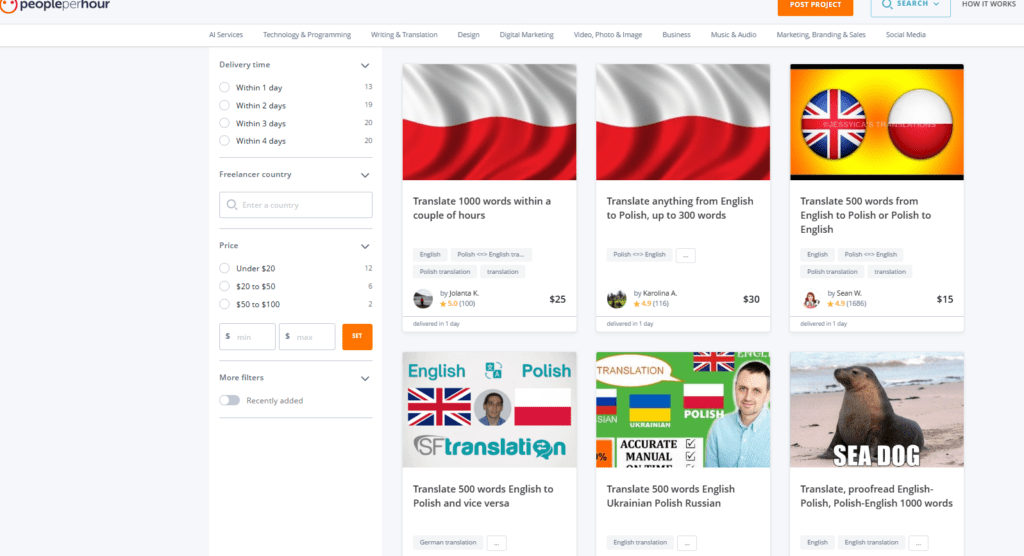Click ellipsis tag button on Karolina's listing
Viewport: 1024px width, 556px height.
click(685, 255)
